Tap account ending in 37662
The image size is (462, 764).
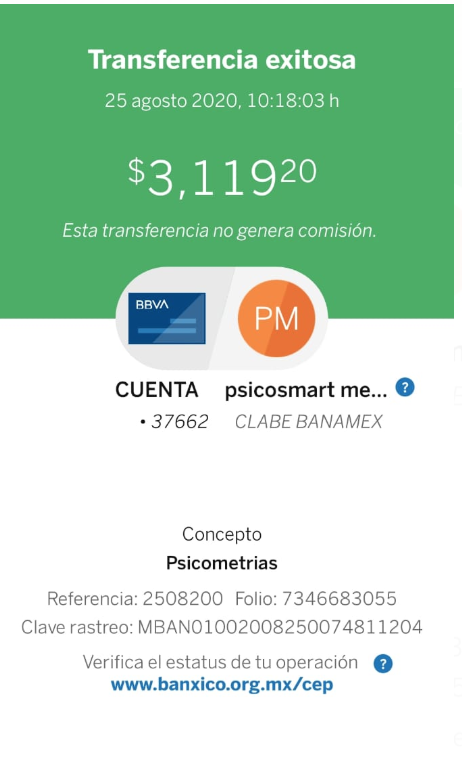(174, 421)
